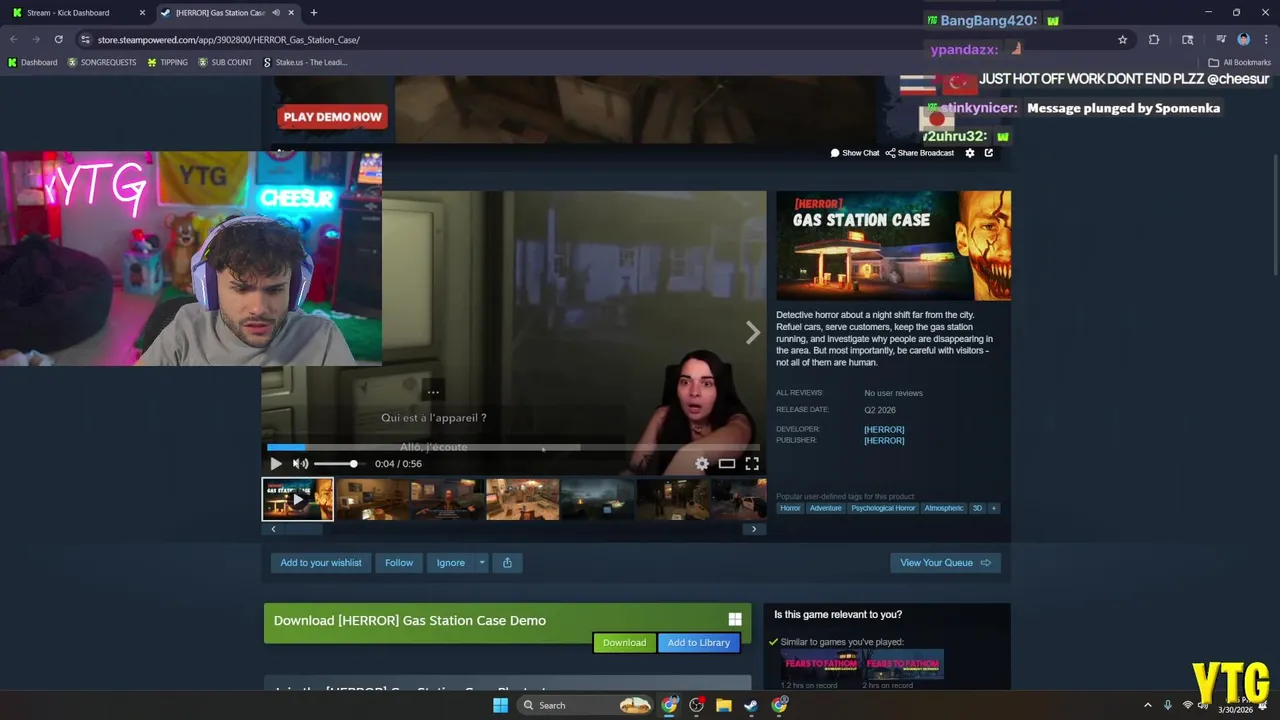The height and width of the screenshot is (720, 1280).
Task: View site information icon in address bar
Action: 86,40
